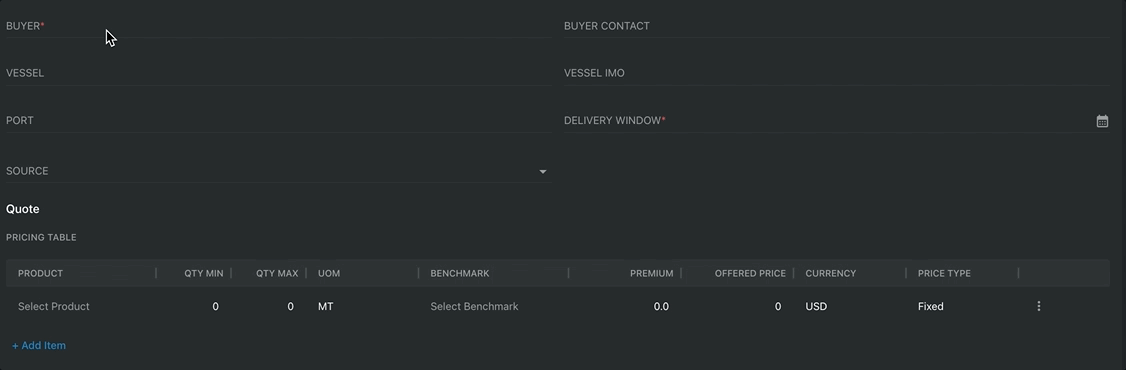Change the MT unit of measure
This screenshot has width=1126, height=370.
pos(326,306)
